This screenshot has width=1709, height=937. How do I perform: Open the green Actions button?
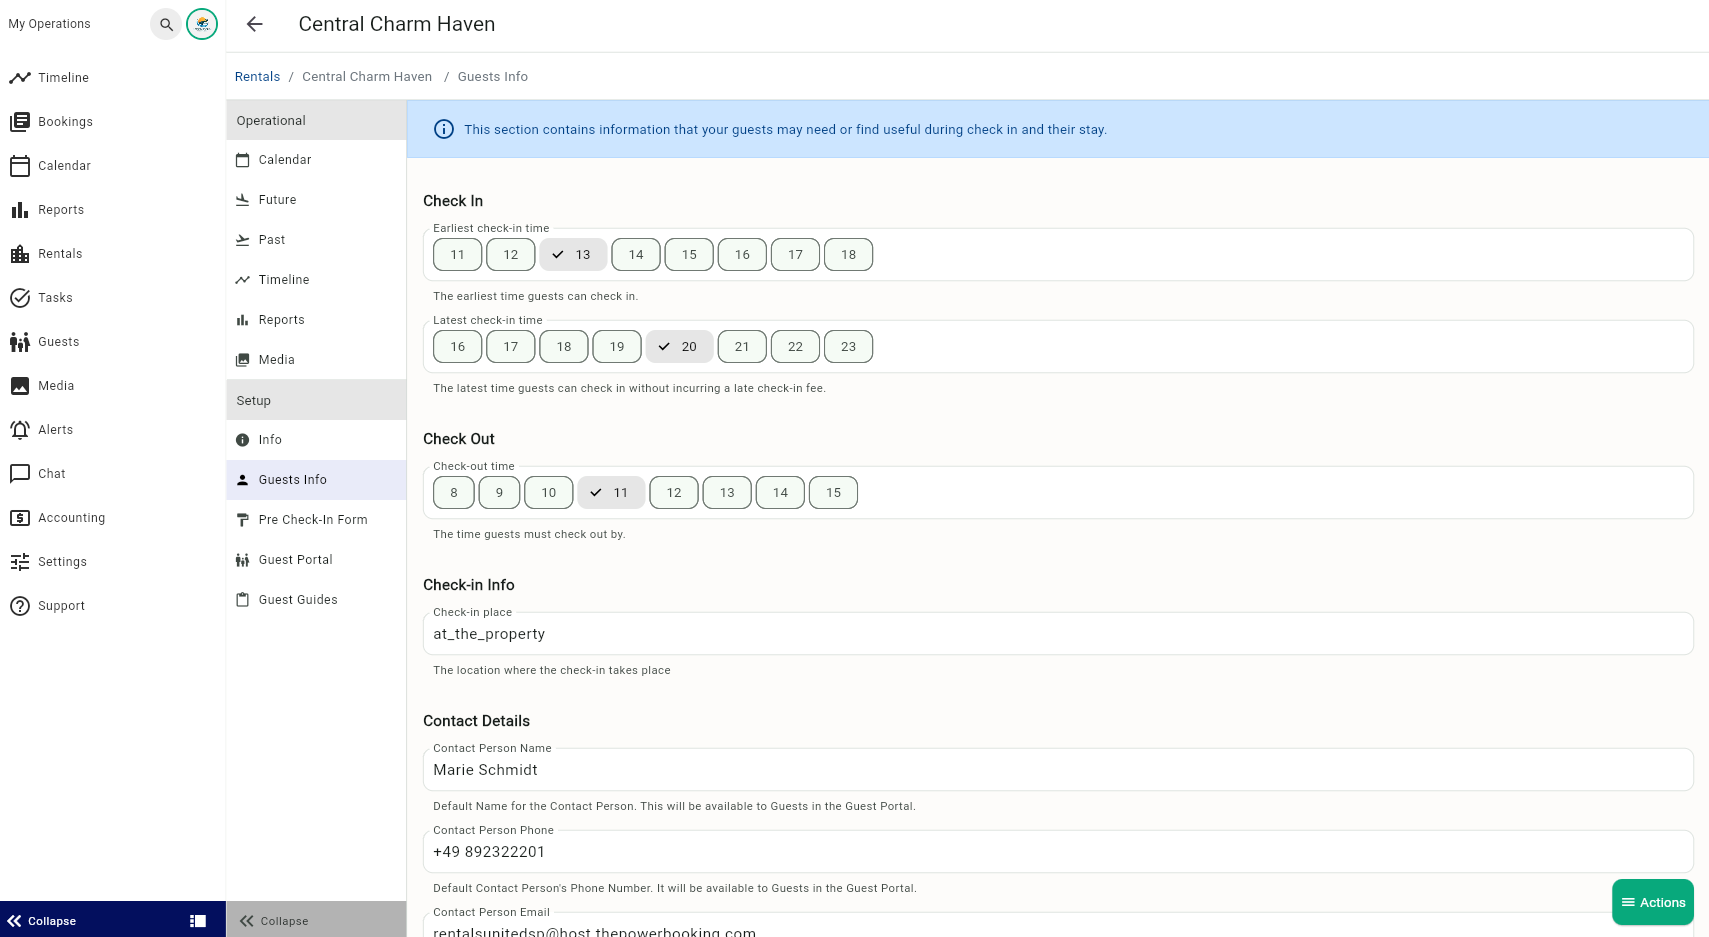tap(1653, 902)
